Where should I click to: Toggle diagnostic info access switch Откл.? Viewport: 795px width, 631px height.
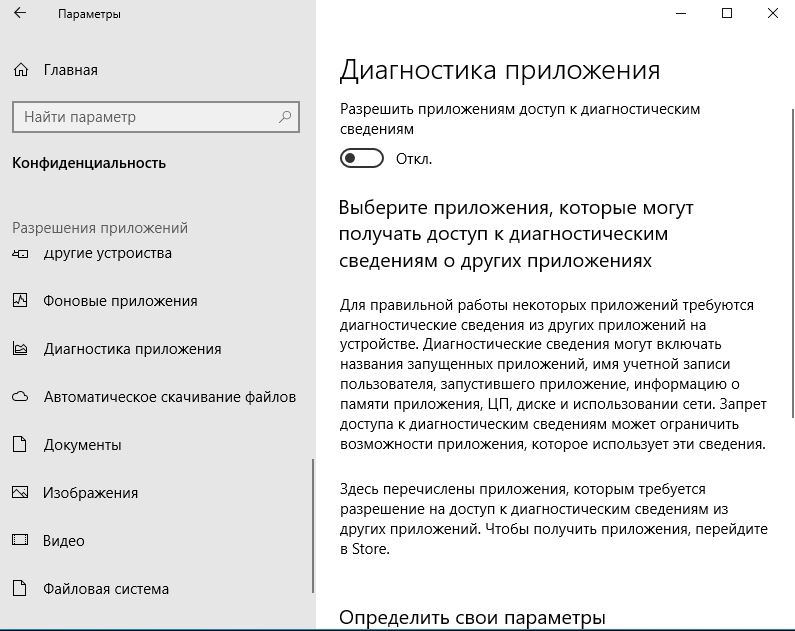[x=362, y=158]
